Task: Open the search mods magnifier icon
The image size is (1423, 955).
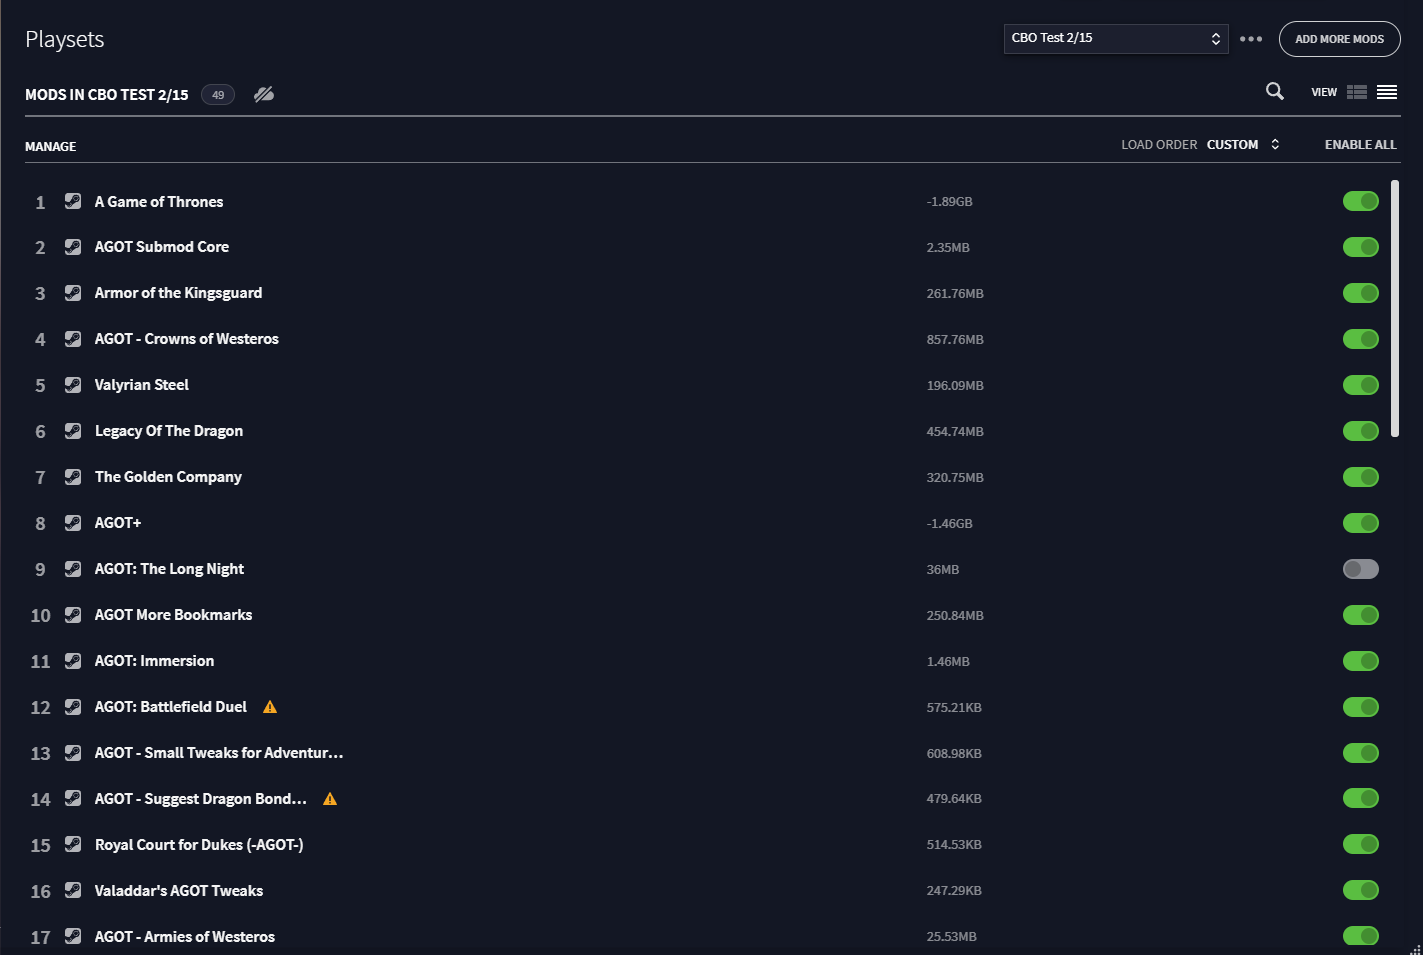Action: (1274, 91)
